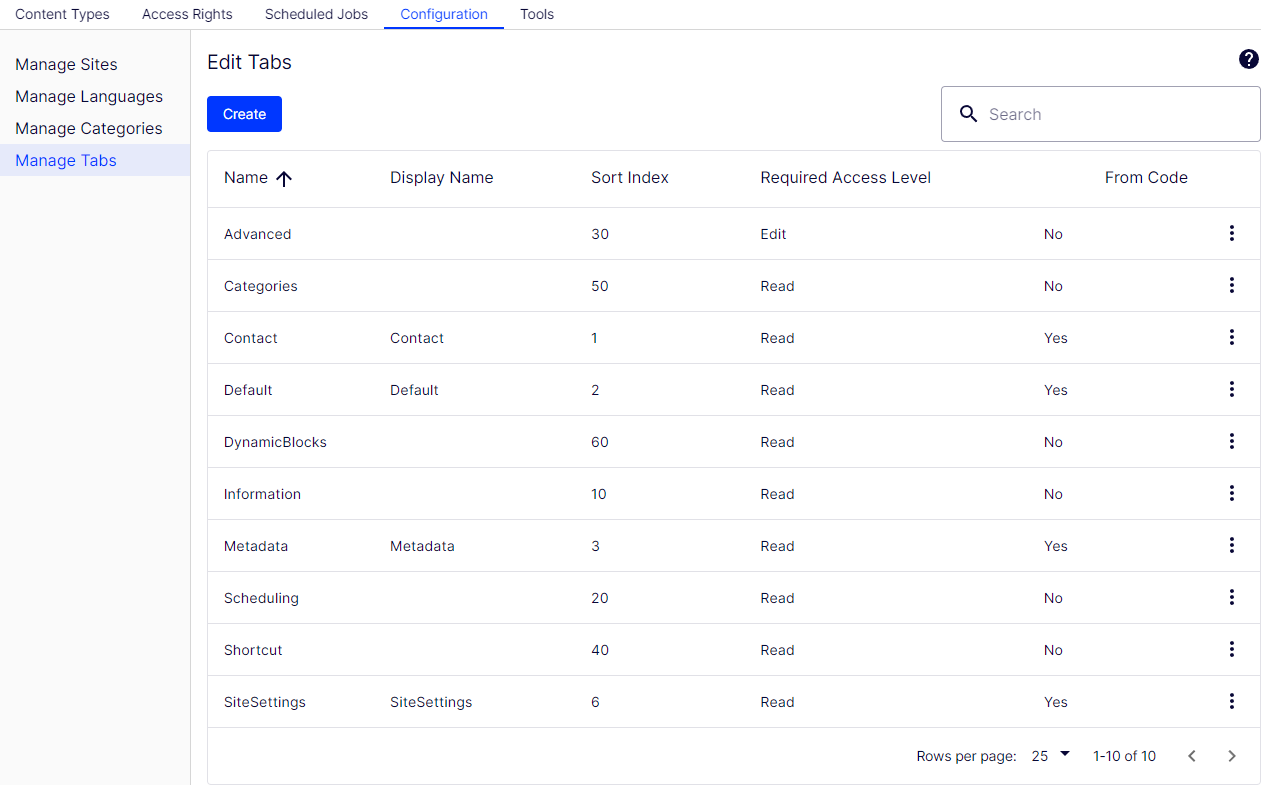Switch to Content Types tab

click(x=62, y=14)
